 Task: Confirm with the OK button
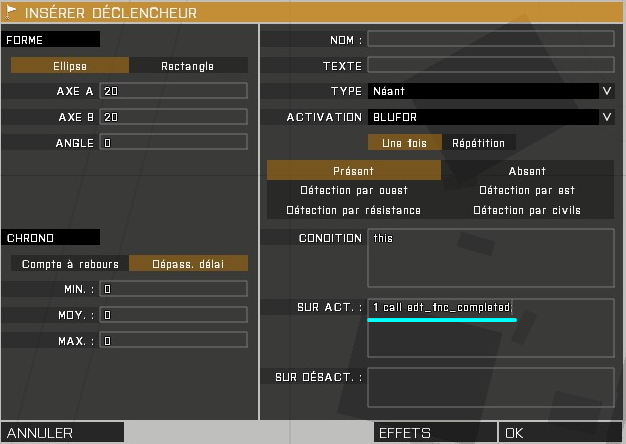pos(560,433)
